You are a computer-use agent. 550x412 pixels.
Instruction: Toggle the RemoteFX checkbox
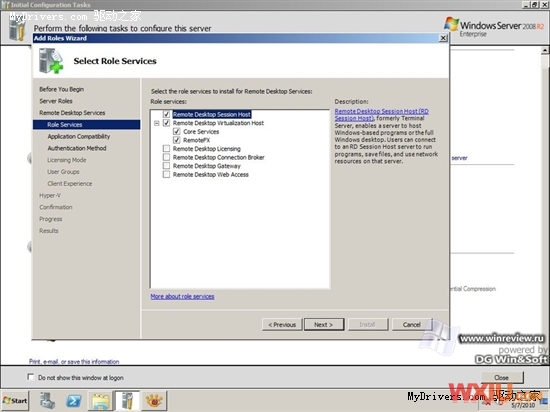point(177,140)
